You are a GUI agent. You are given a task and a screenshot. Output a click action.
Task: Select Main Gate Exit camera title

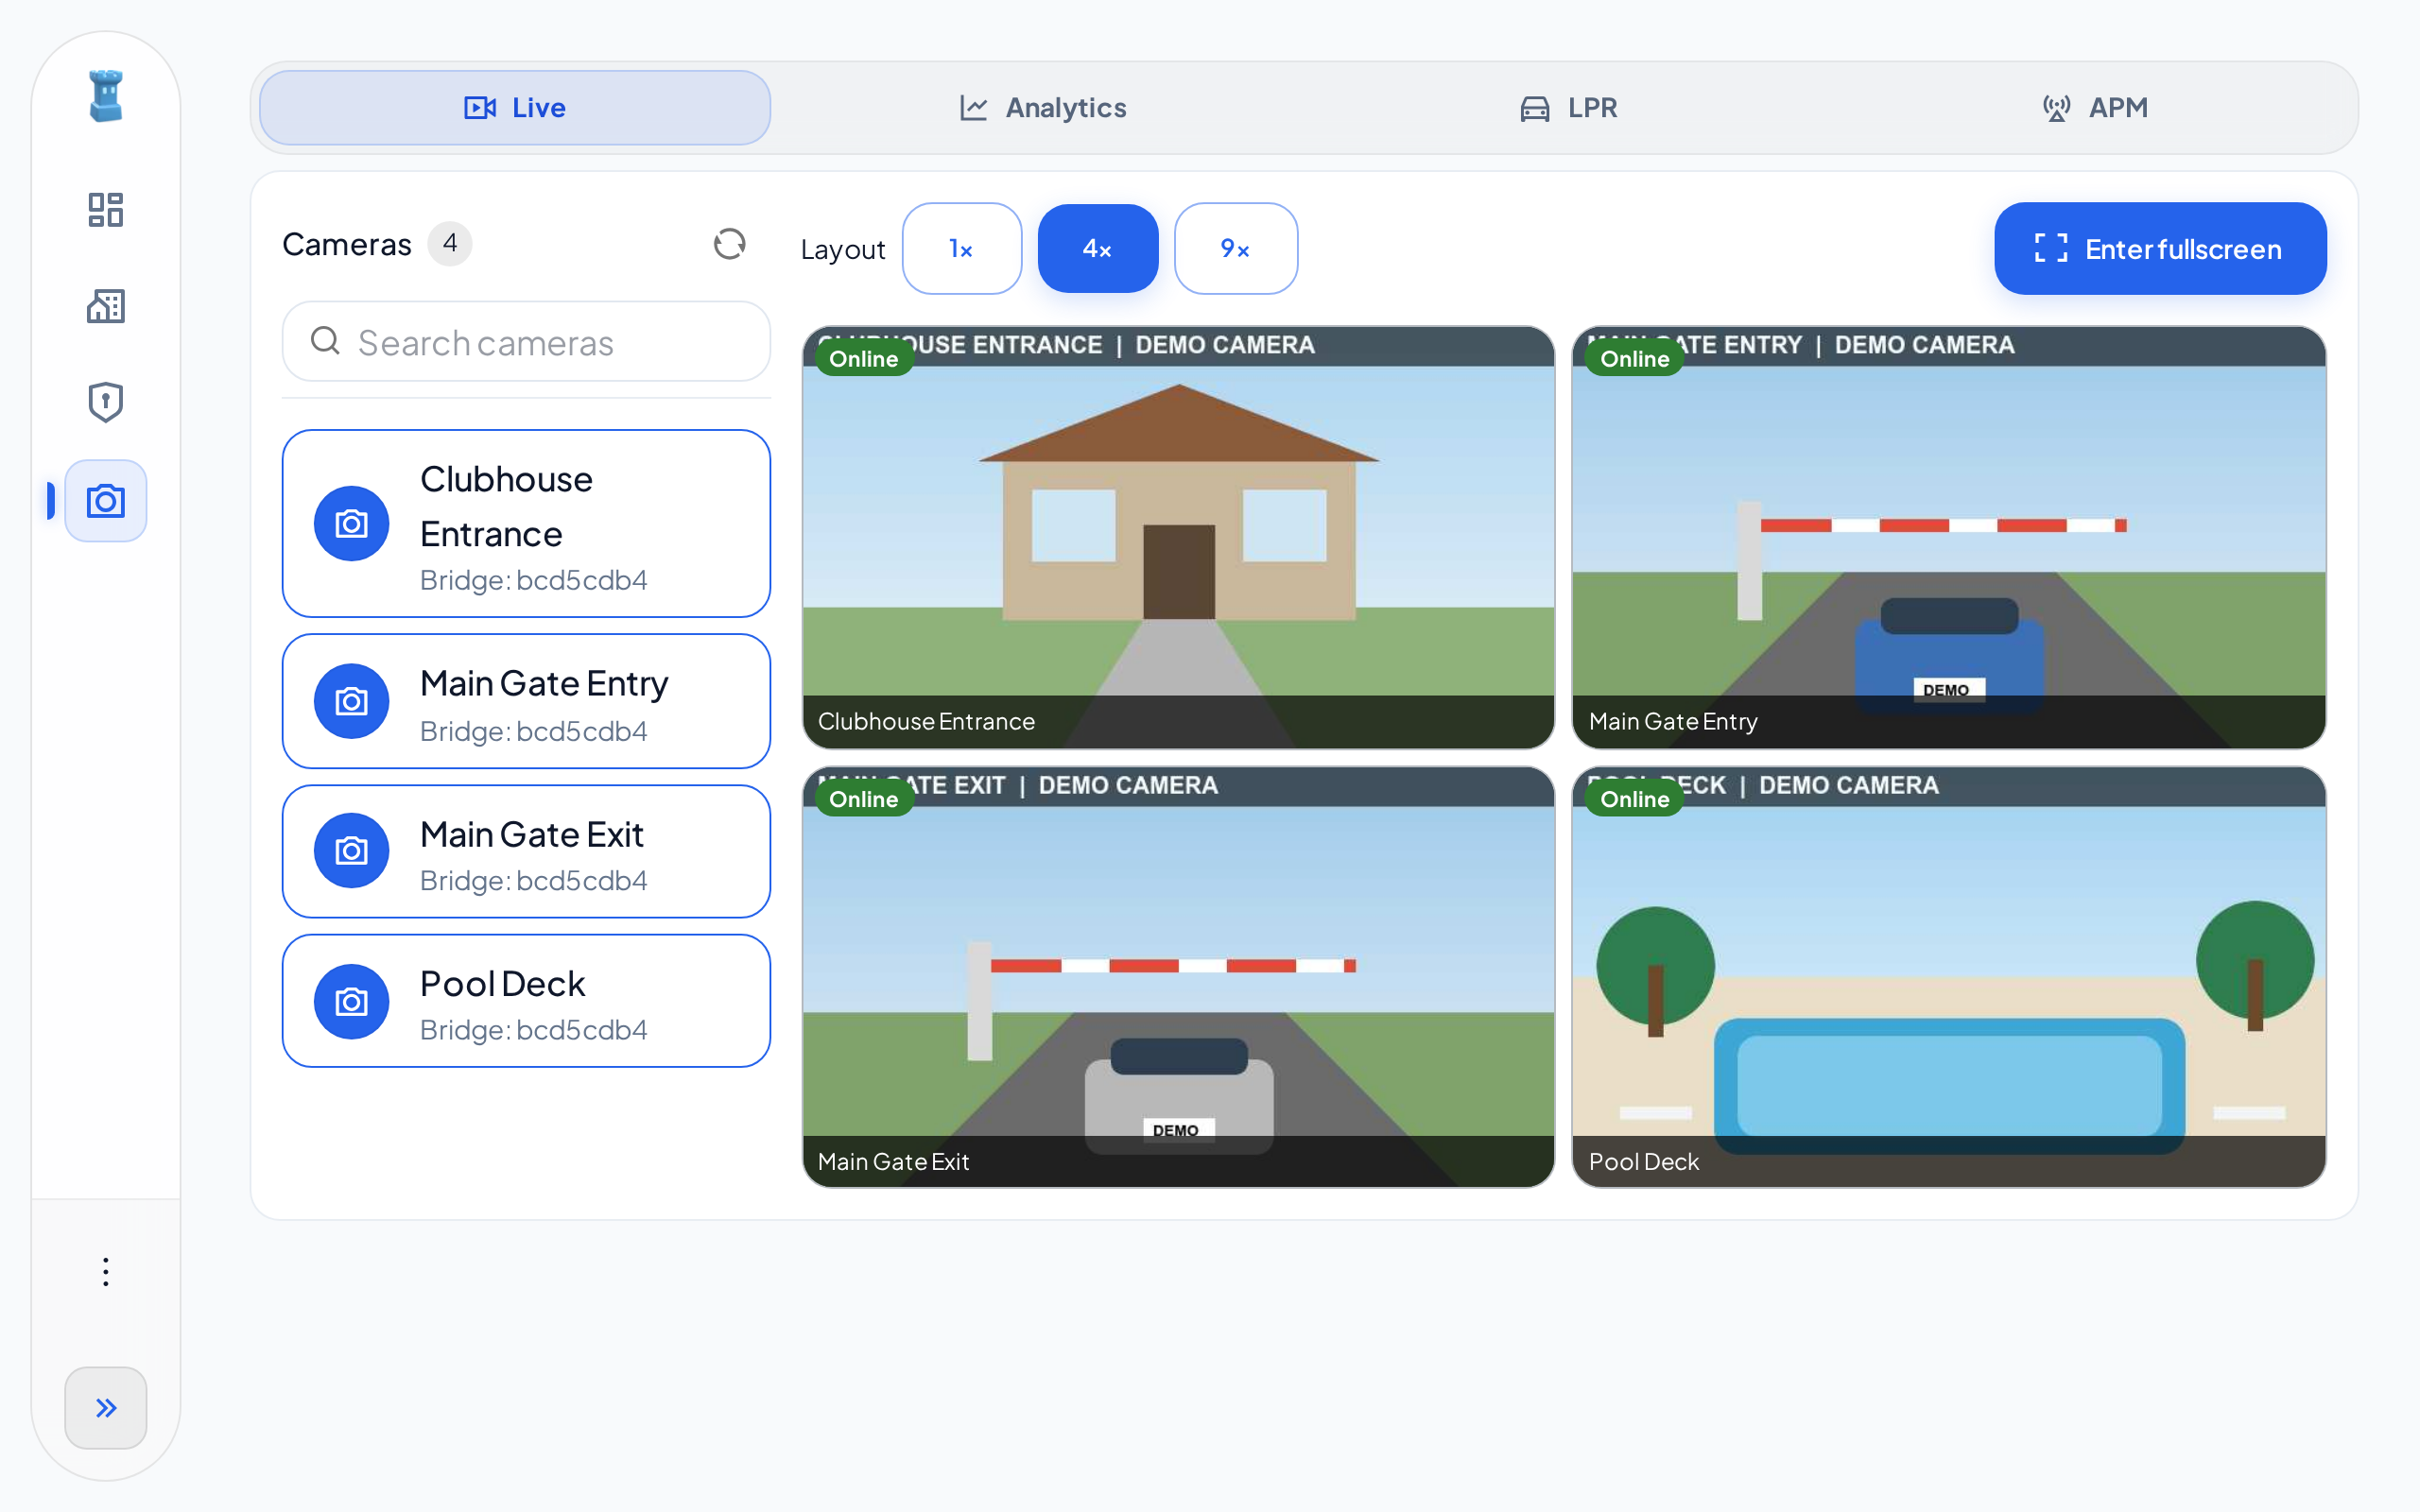532,834
